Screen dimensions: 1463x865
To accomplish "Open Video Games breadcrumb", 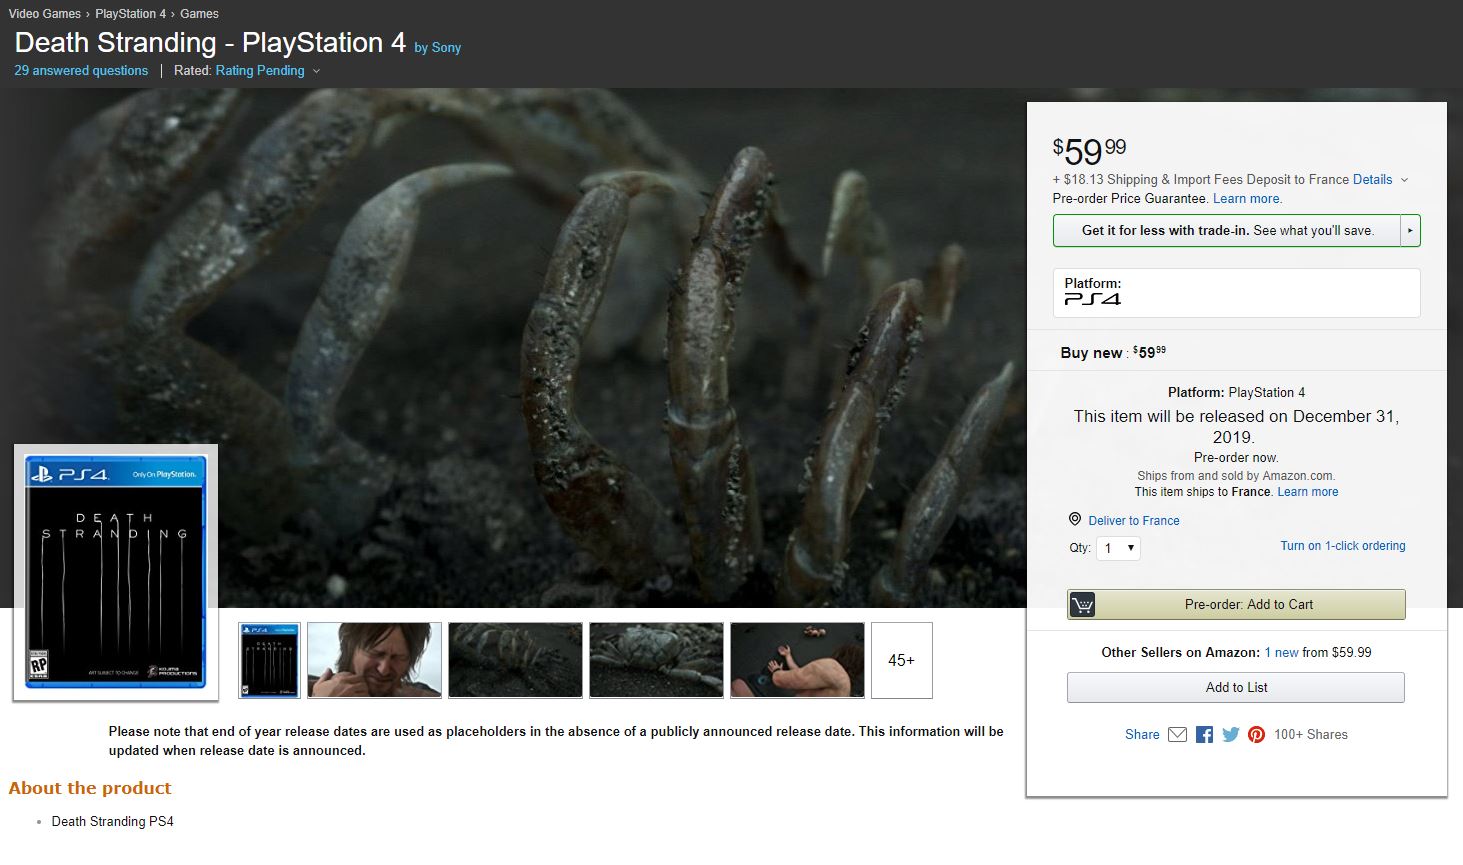I will [45, 14].
